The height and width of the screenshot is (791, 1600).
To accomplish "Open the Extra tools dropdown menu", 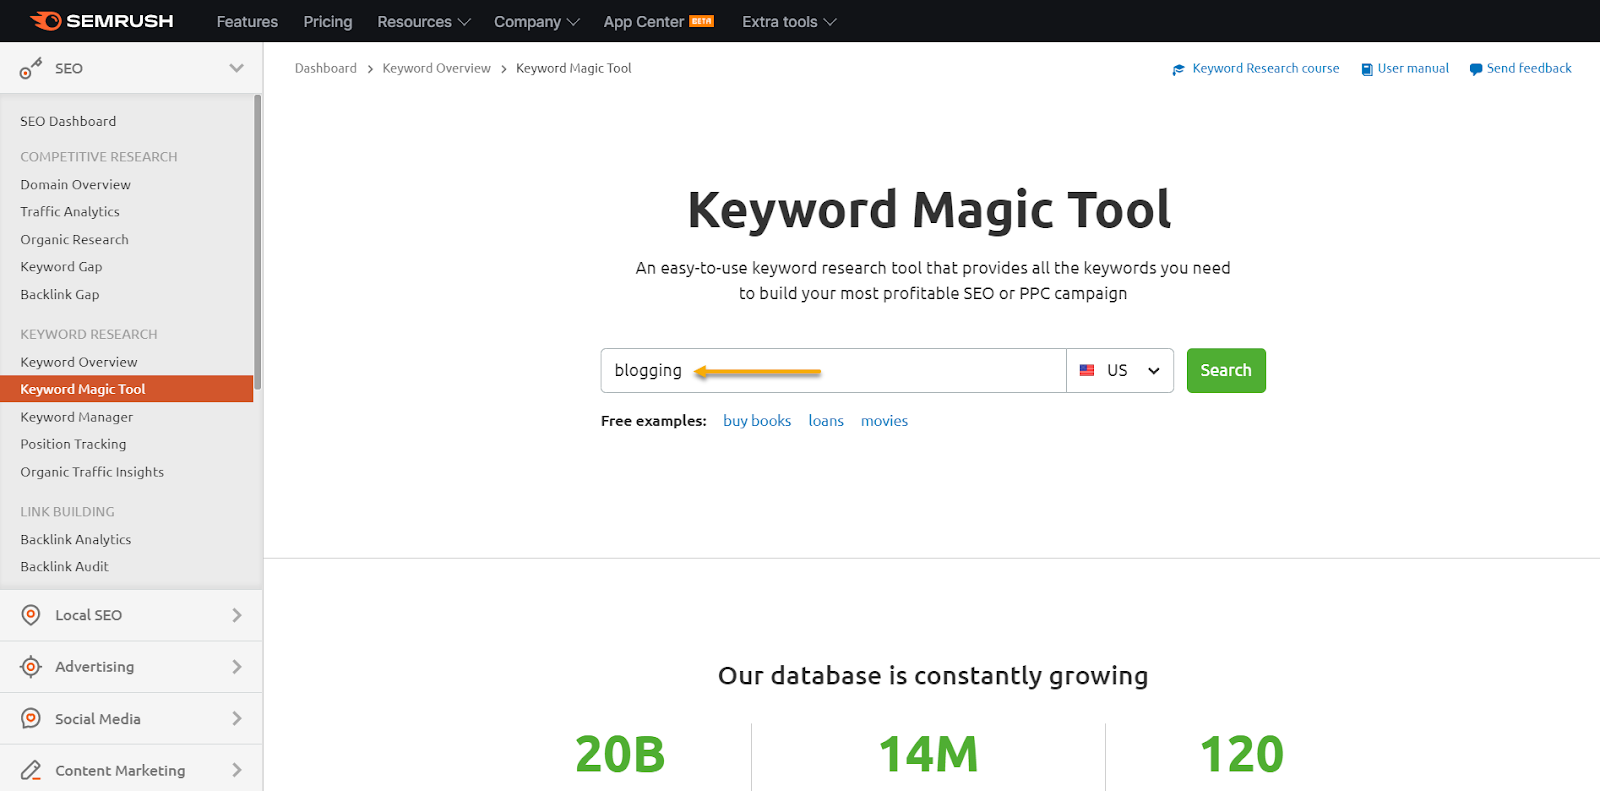I will (x=789, y=21).
